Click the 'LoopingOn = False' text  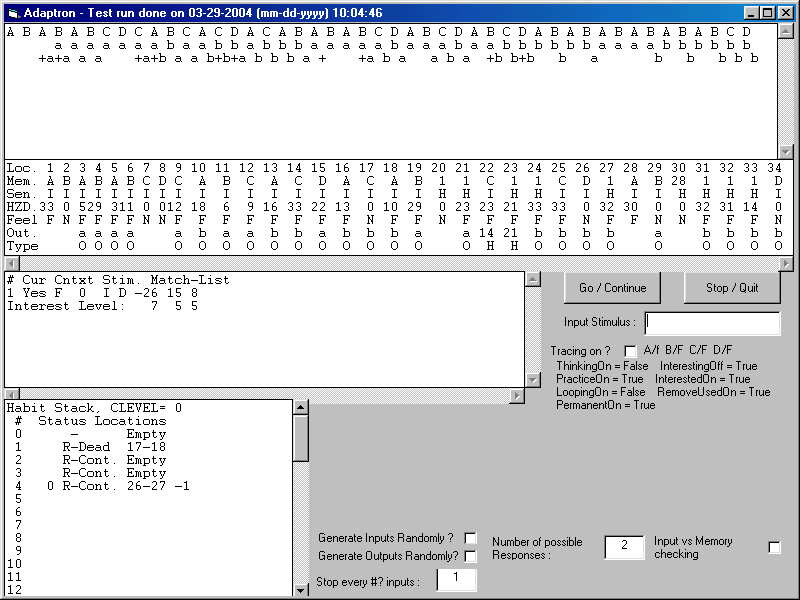pyautogui.click(x=601, y=392)
